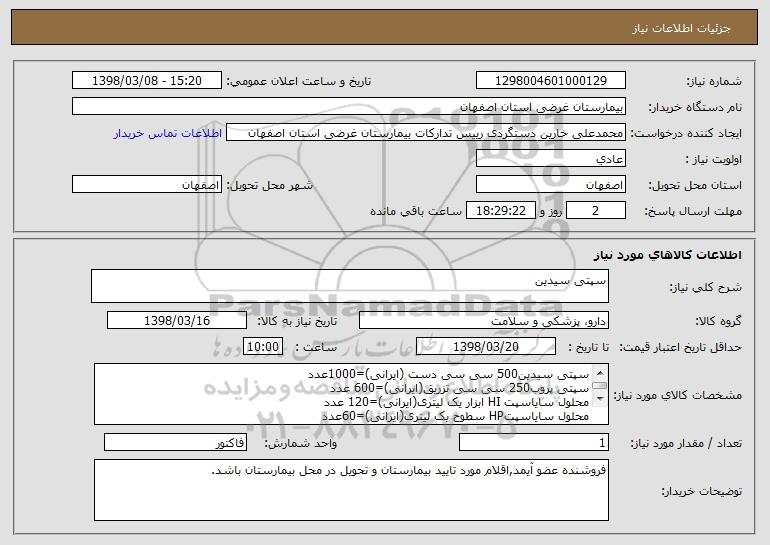
Task: Select the quantity field showing 1
Action: tap(534, 443)
